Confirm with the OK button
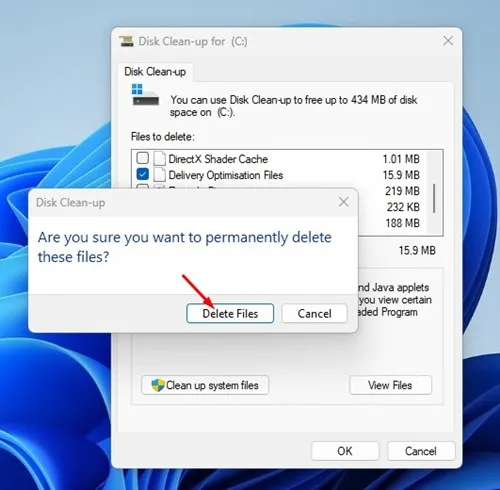500x490 pixels. click(x=345, y=451)
